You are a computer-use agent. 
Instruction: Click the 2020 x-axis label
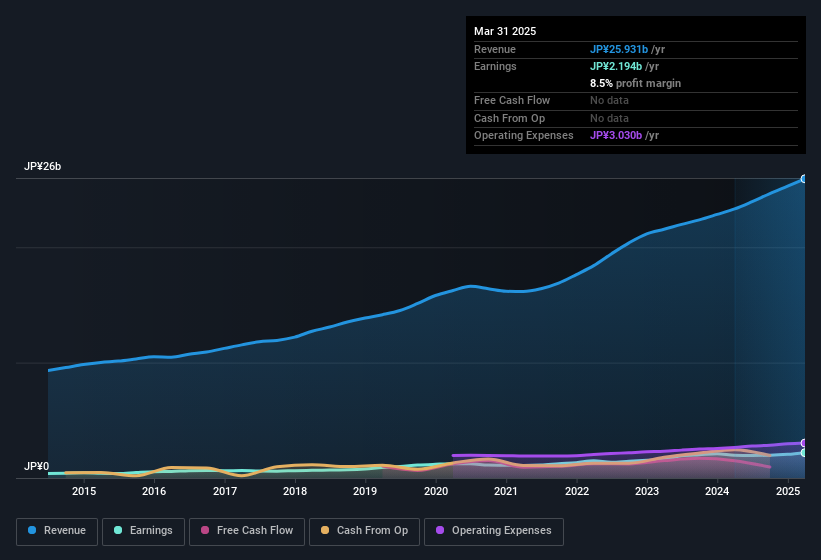pyautogui.click(x=436, y=491)
